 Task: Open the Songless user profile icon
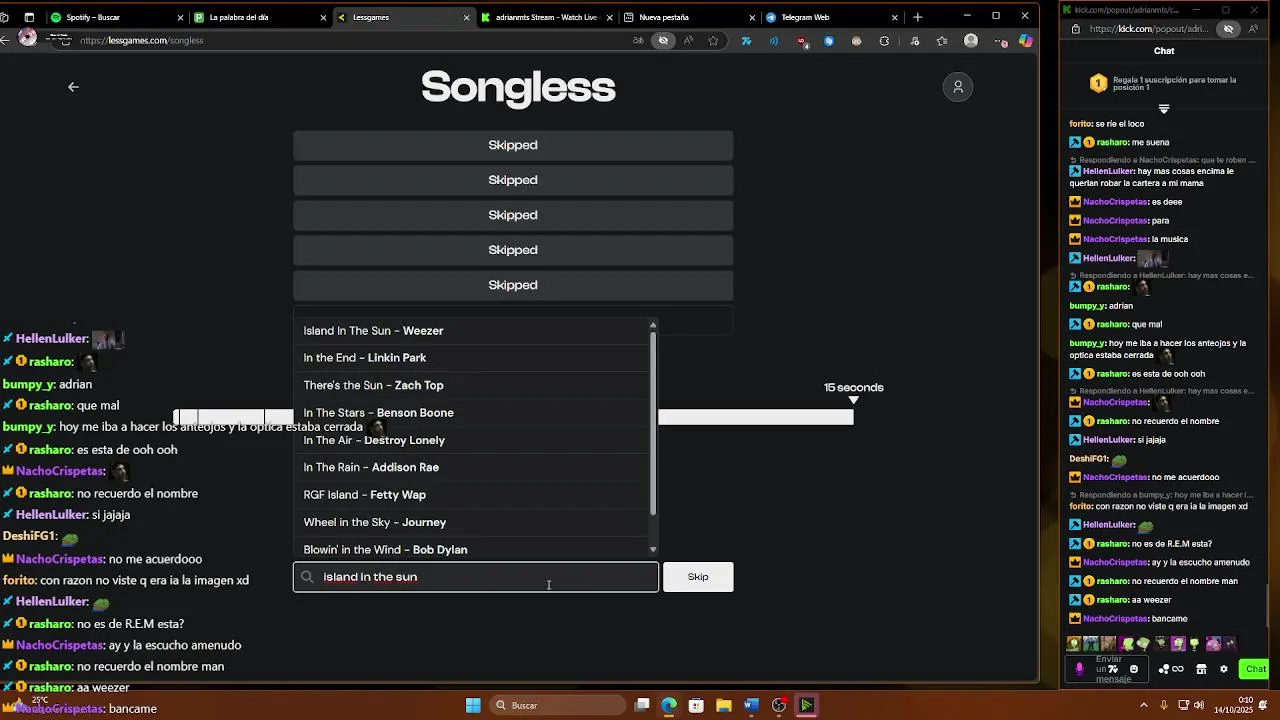pos(958,87)
